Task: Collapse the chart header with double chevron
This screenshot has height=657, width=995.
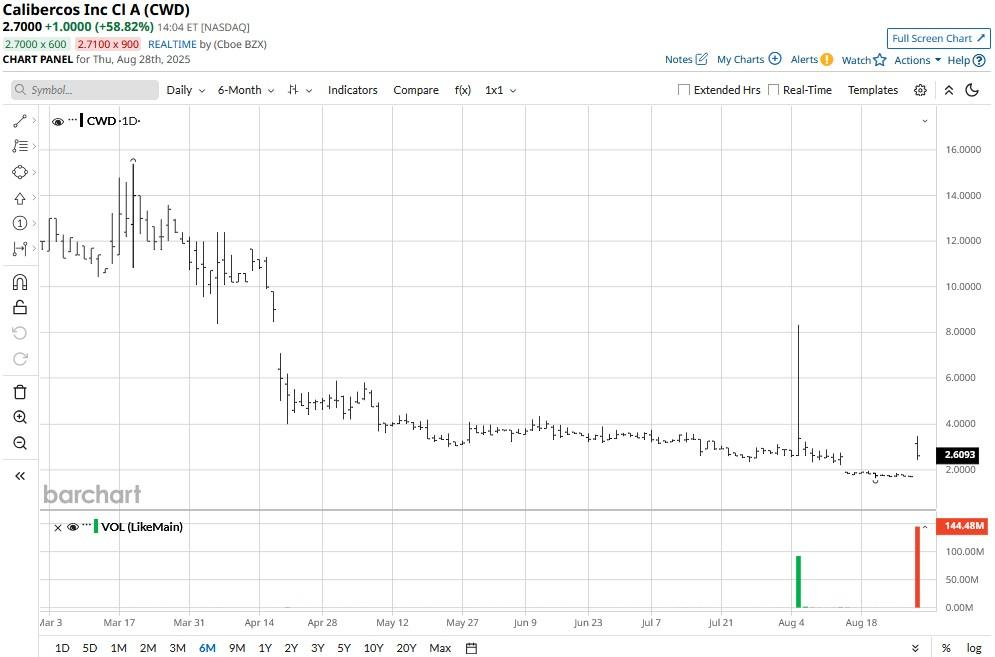Action: [x=949, y=90]
